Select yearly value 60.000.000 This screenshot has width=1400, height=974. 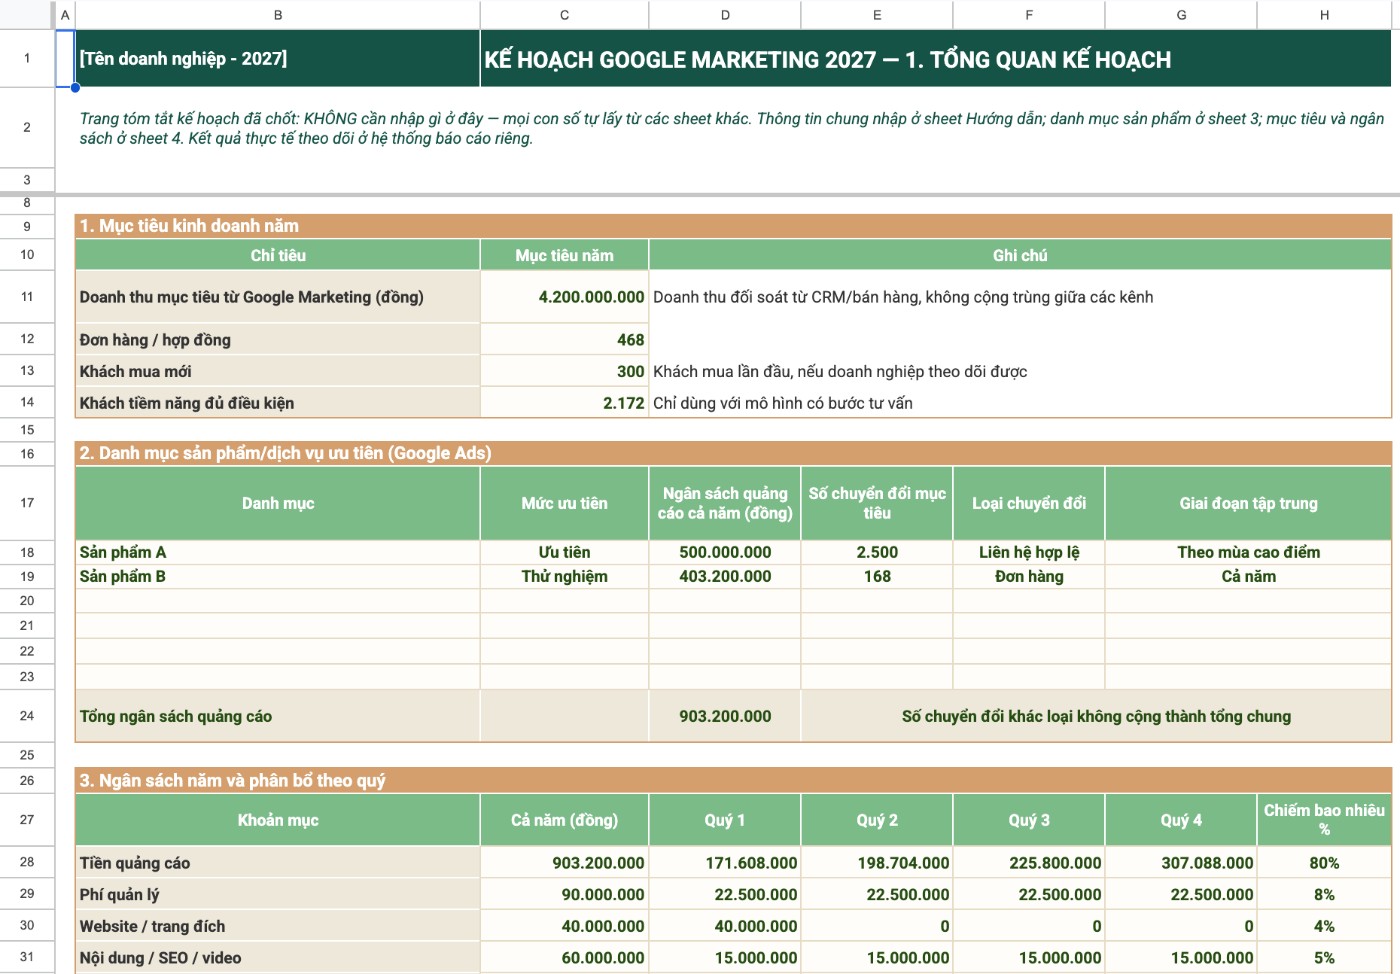(x=564, y=958)
